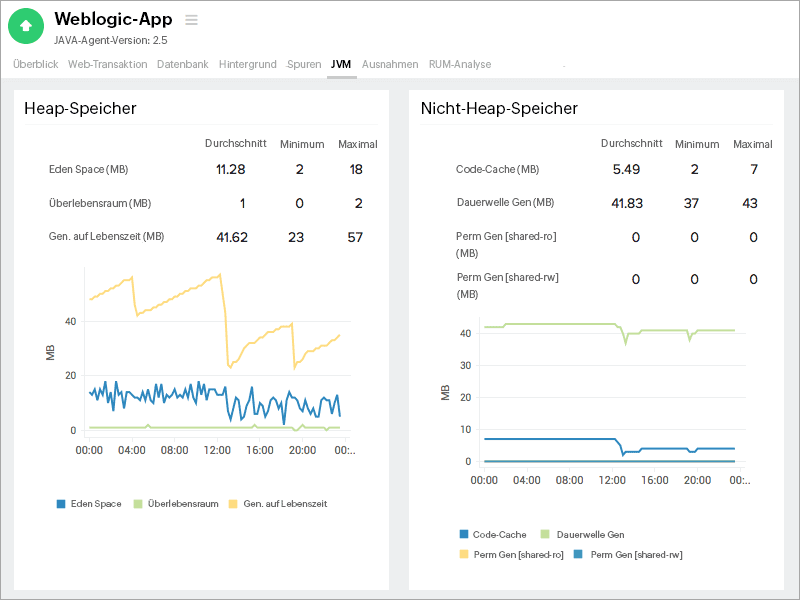Toggle Dauerwelle Gen legend entry
Viewport: 800px width, 600px height.
click(581, 535)
